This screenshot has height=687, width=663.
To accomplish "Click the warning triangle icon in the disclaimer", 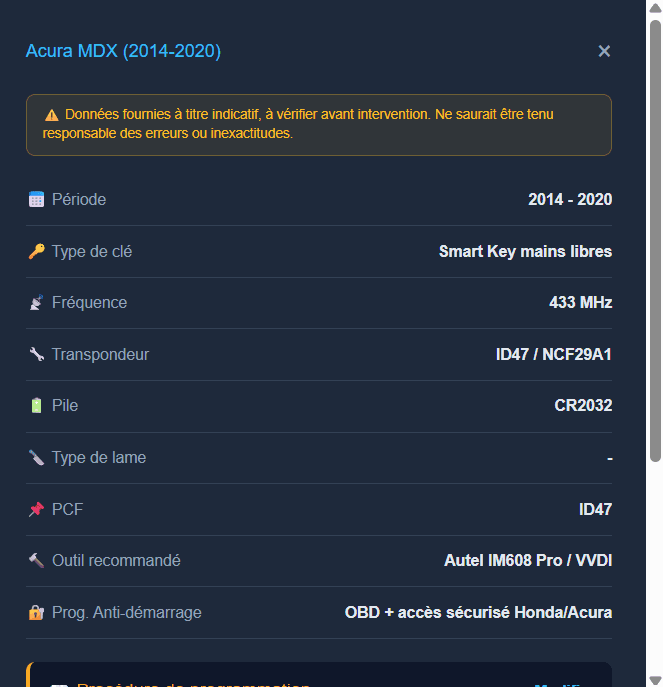I will pos(52,115).
